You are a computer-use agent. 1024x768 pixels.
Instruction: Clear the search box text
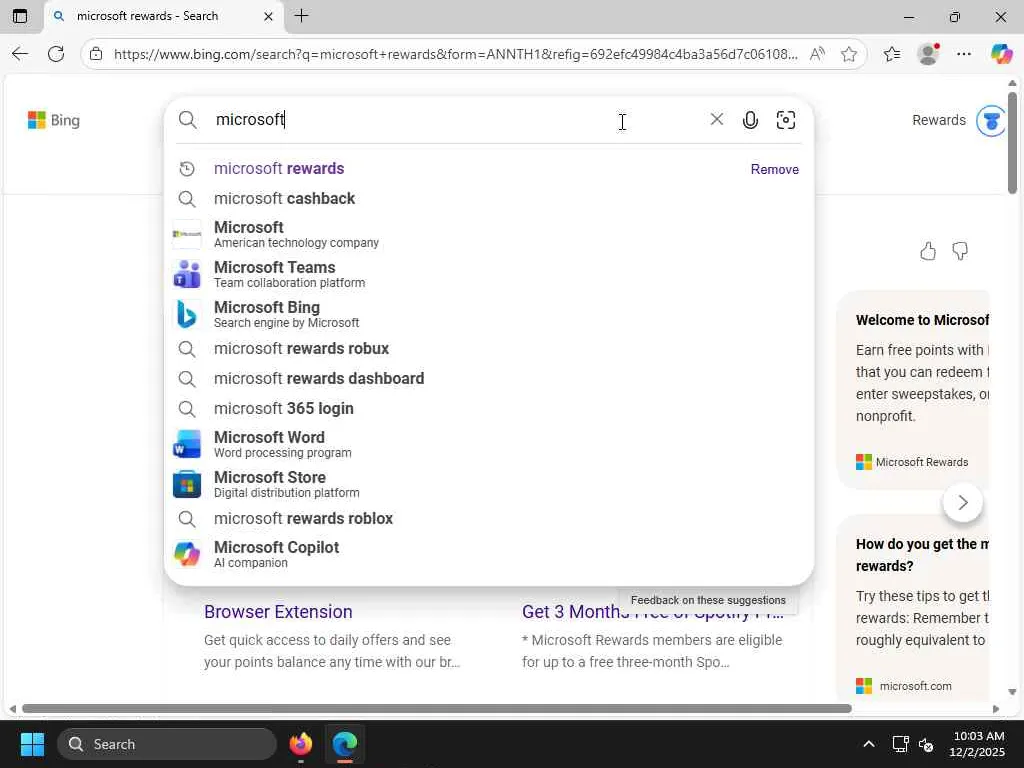click(716, 119)
